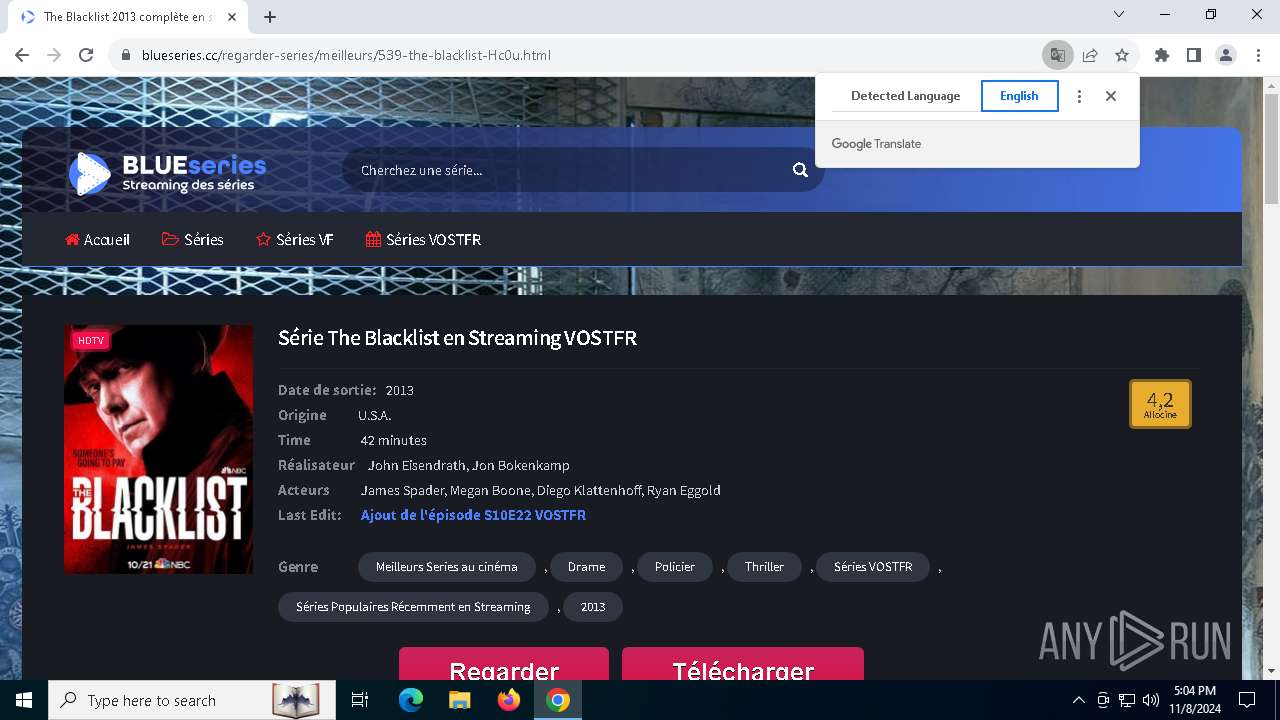
Task: Click the director names John Eisendrath, Jon Bokenkamp
Action: pos(469,465)
